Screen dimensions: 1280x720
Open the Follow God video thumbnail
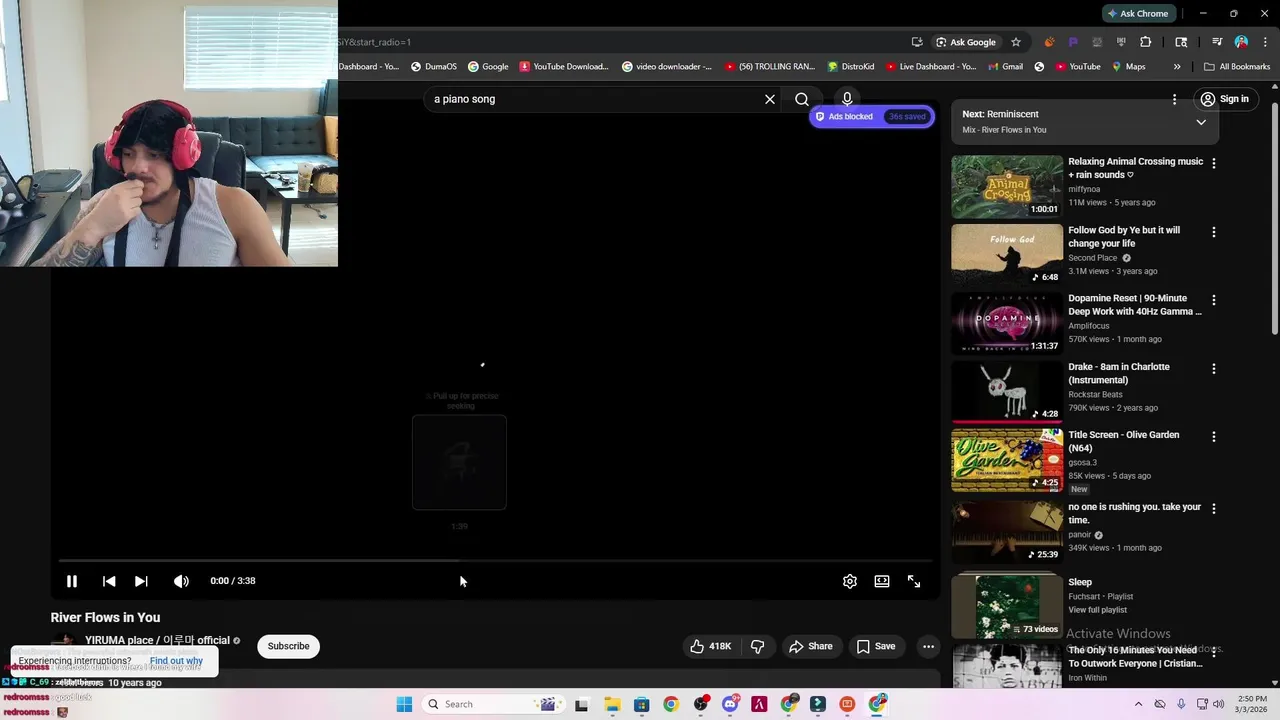pyautogui.click(x=1007, y=255)
